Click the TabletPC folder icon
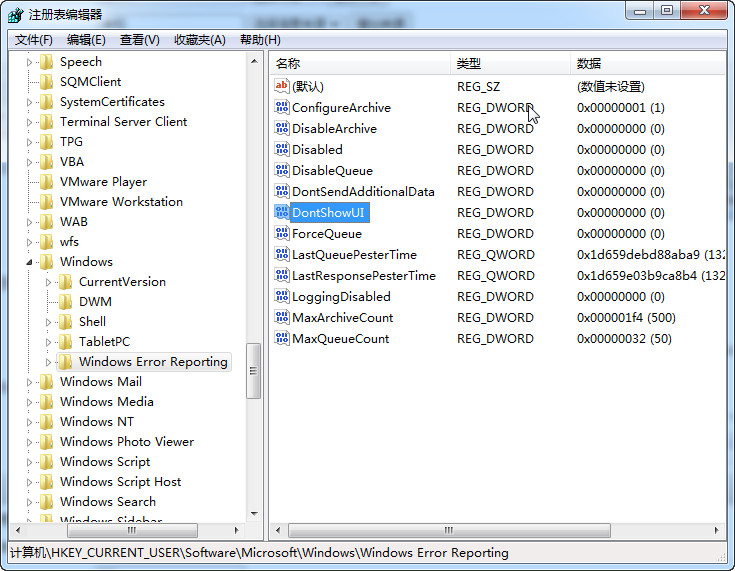Screen dimensions: 735x571 coord(65,342)
